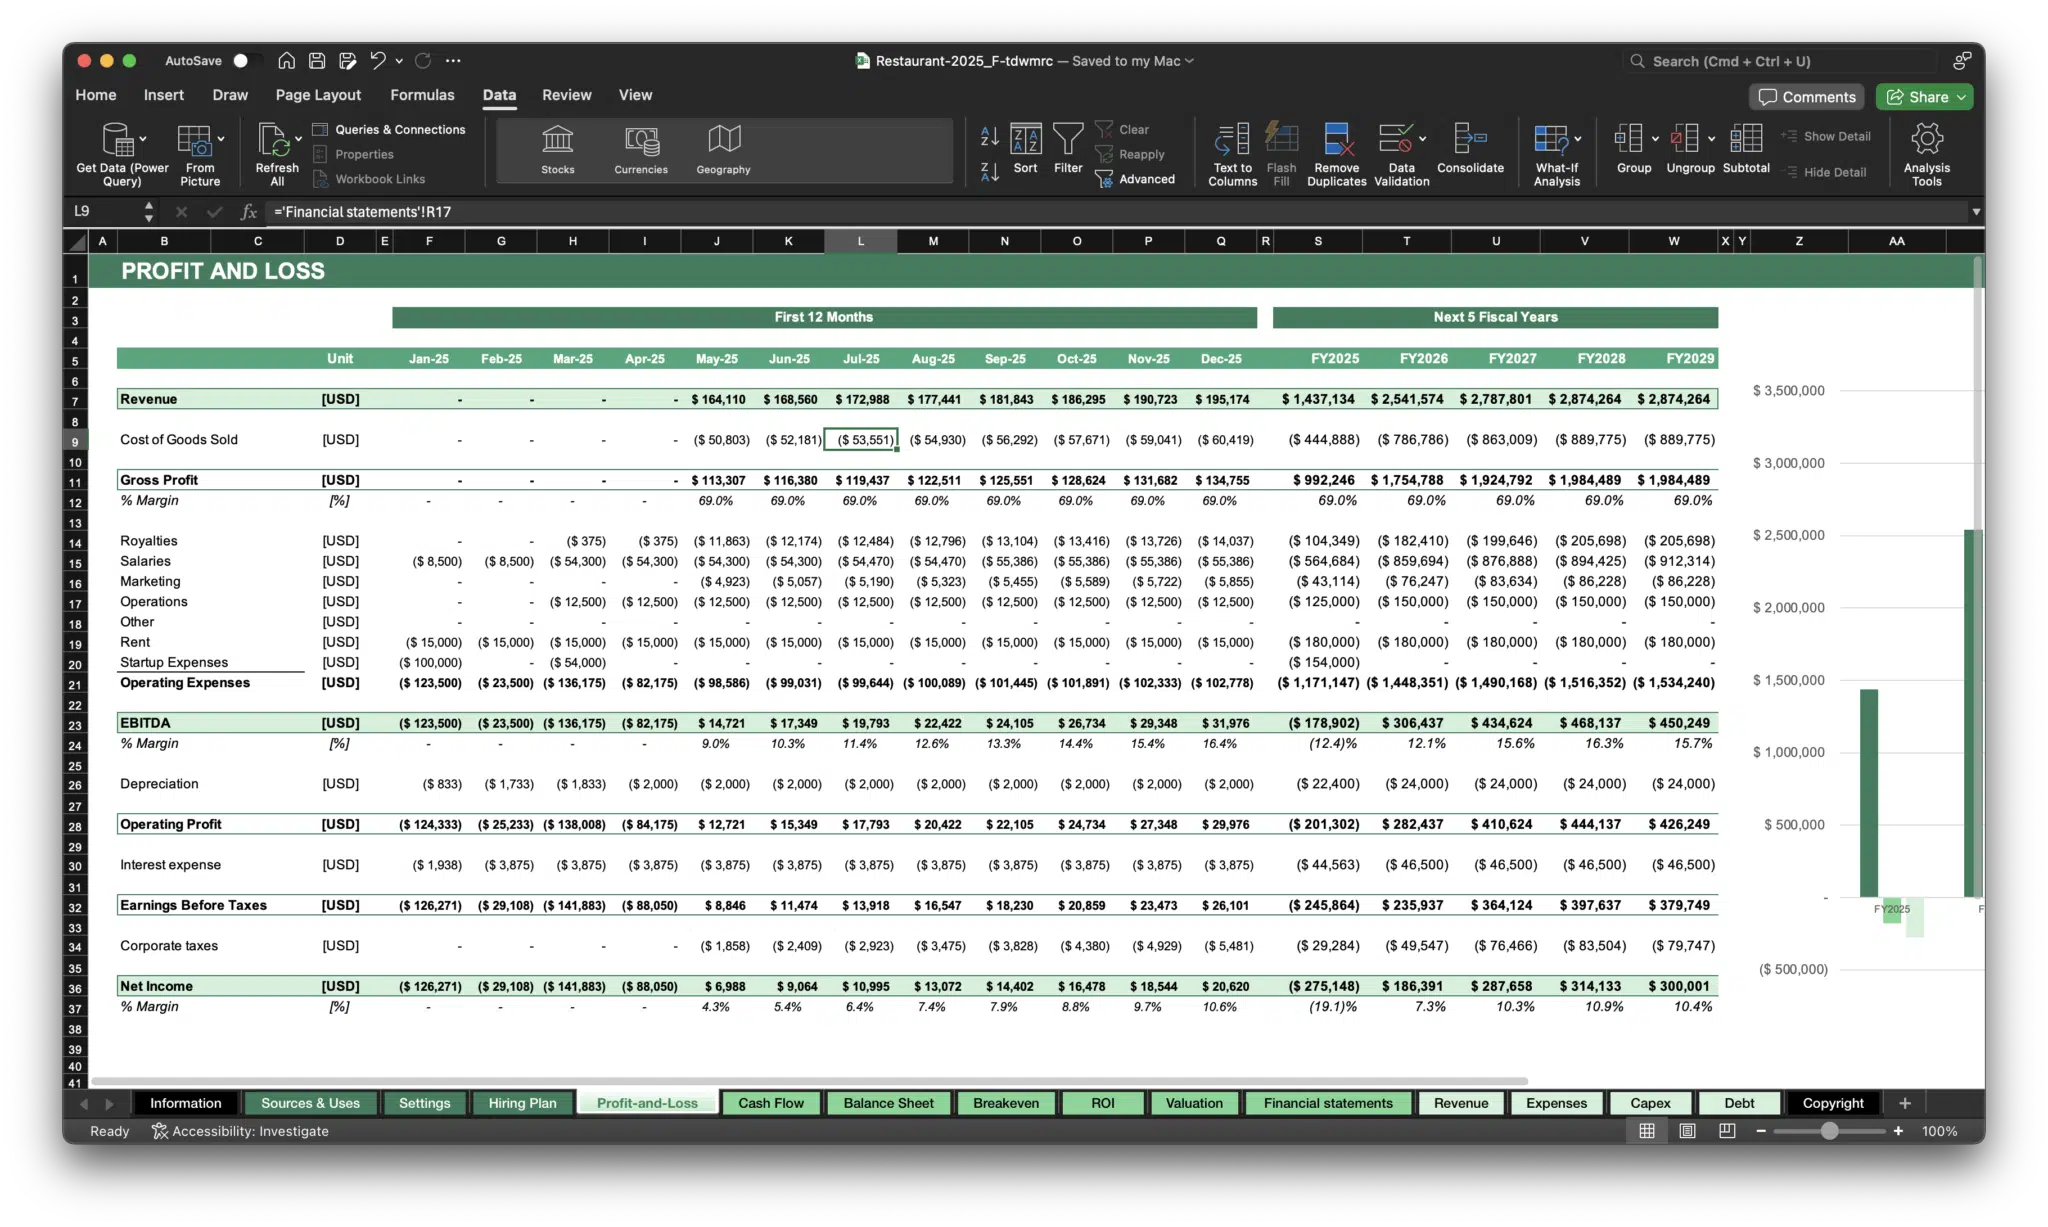Expand the Group dropdown arrow

[x=1654, y=139]
